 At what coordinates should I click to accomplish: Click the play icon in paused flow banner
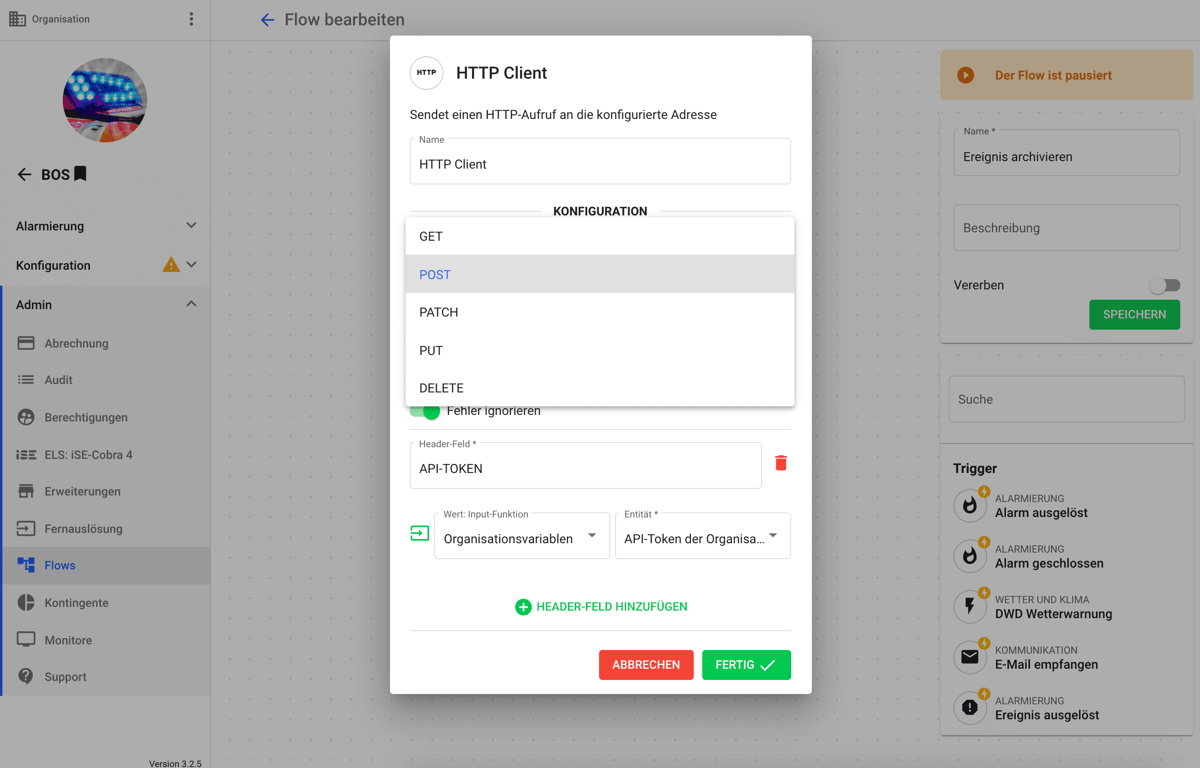[x=965, y=75]
